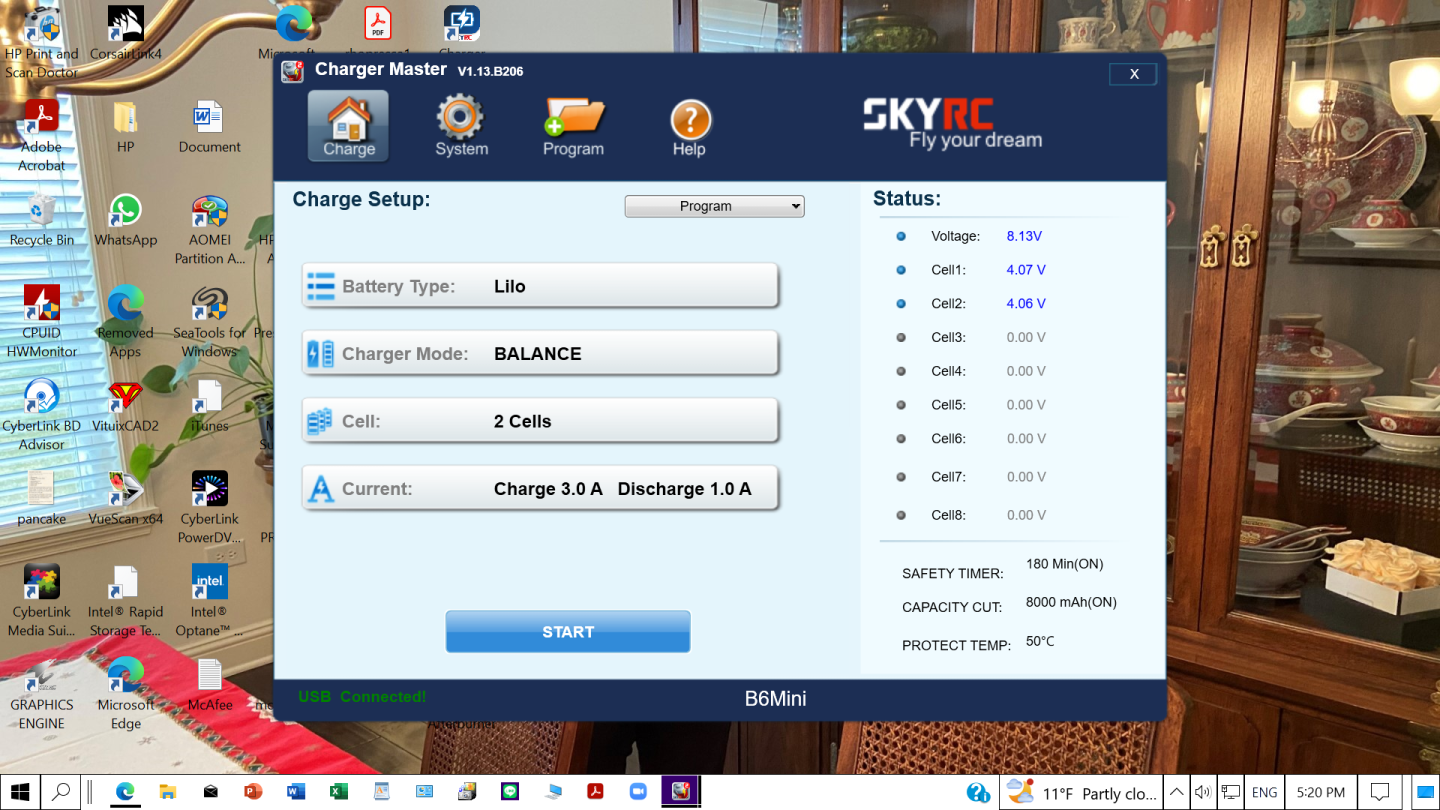Close the Charger Master window
The width and height of the screenshot is (1440, 810).
point(1134,74)
